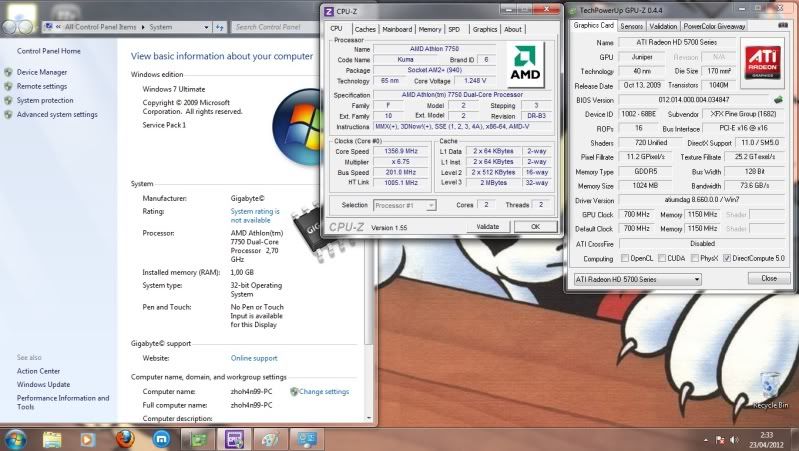This screenshot has width=799, height=451.
Task: Click Change settings link
Action: point(324,391)
